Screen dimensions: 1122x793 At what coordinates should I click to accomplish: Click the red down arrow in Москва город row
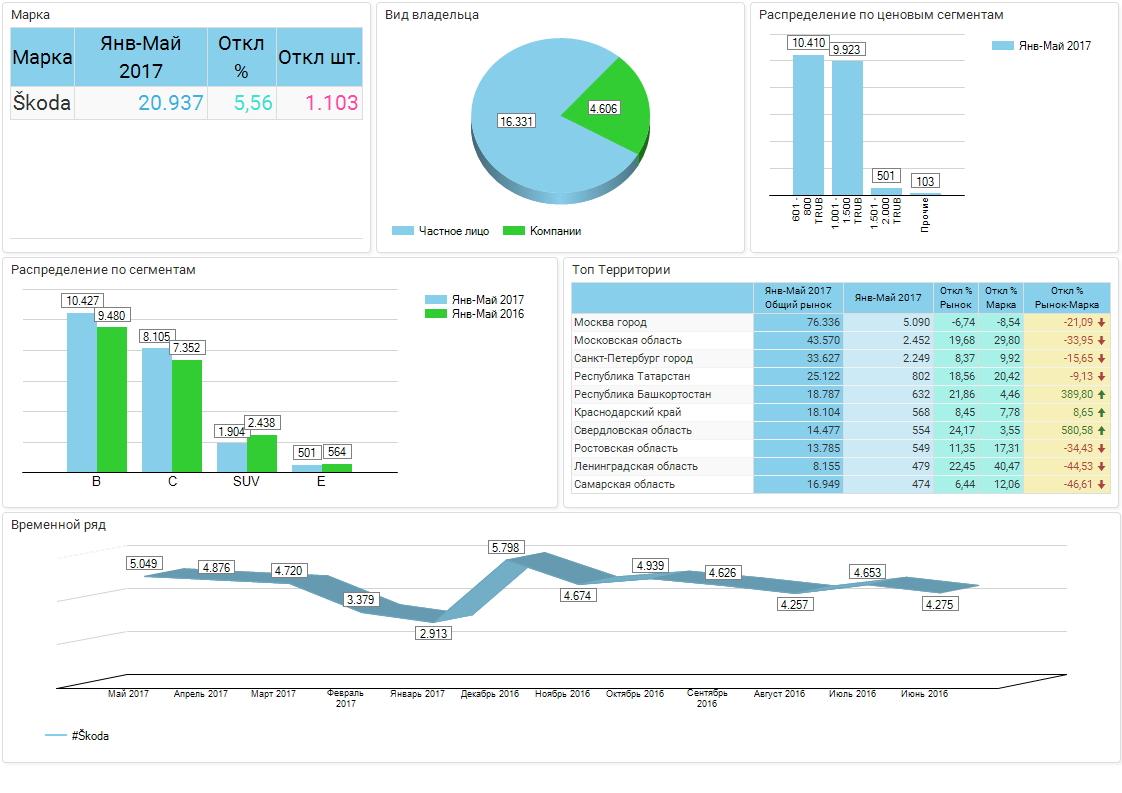1101,323
